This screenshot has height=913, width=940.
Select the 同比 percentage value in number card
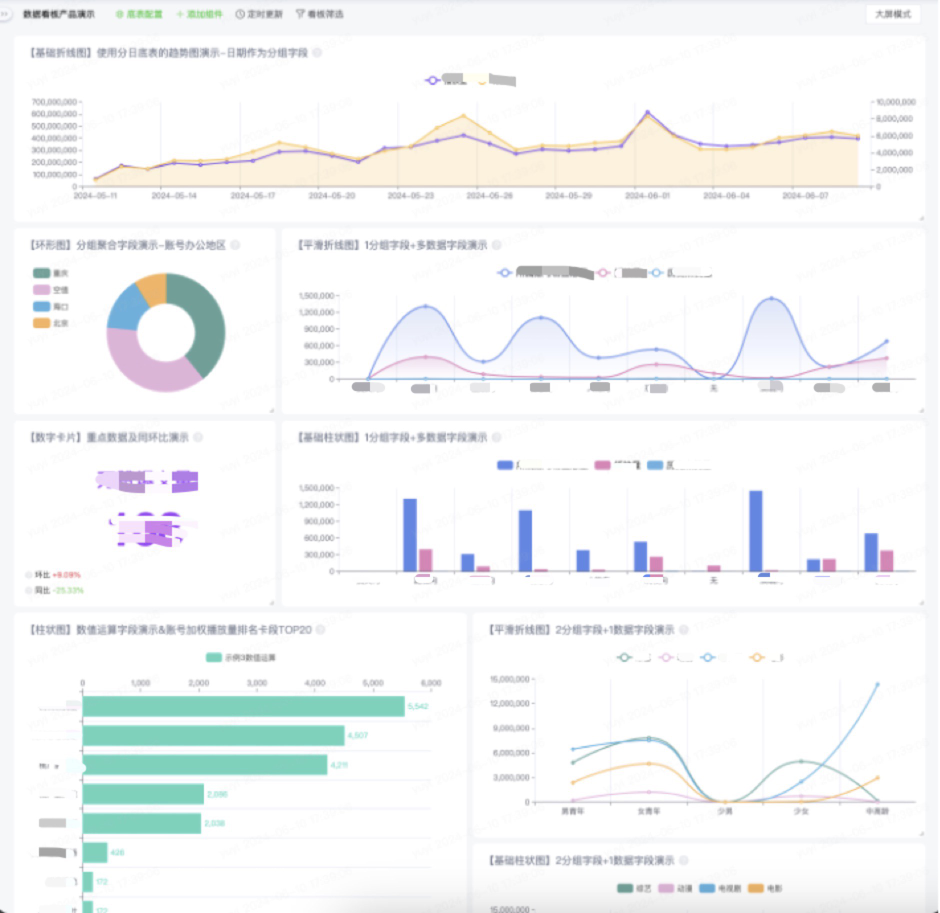tap(68, 590)
